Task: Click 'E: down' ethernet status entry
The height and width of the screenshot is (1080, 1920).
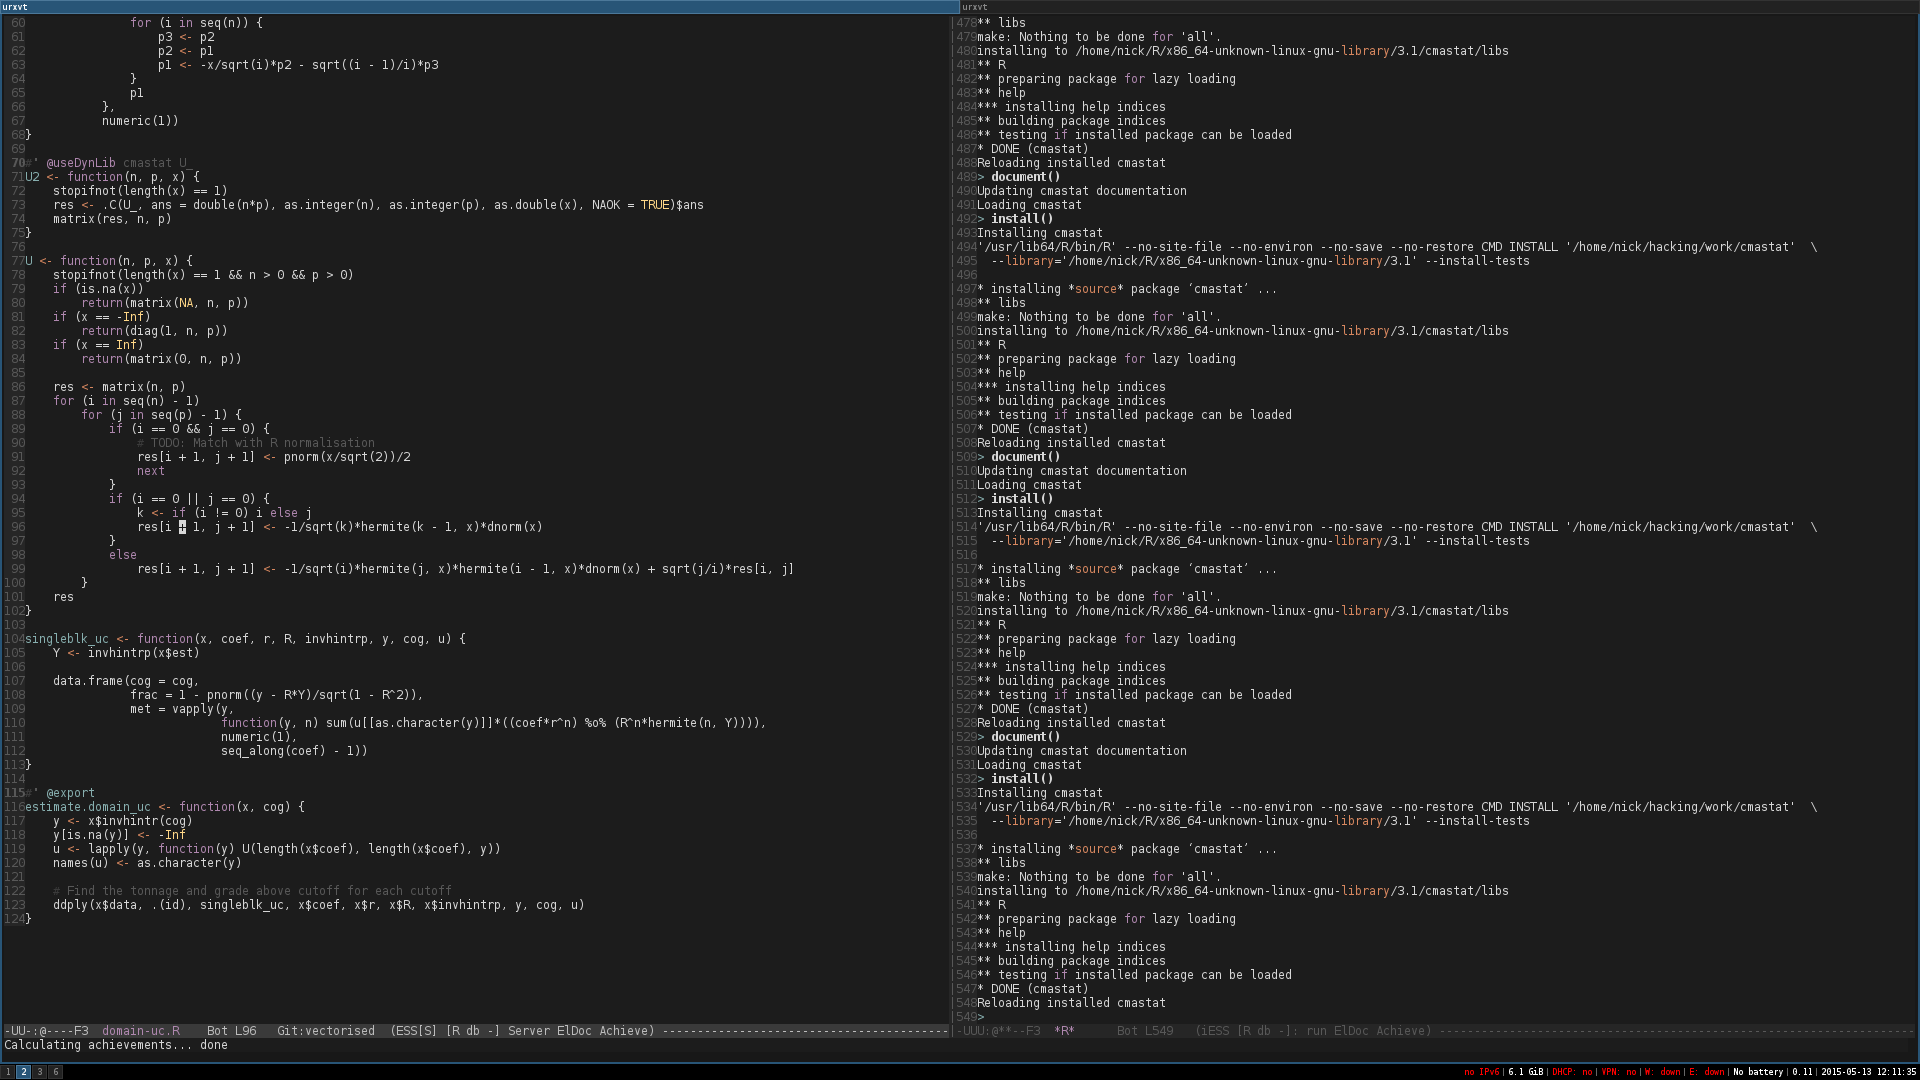Action: tap(1707, 1072)
